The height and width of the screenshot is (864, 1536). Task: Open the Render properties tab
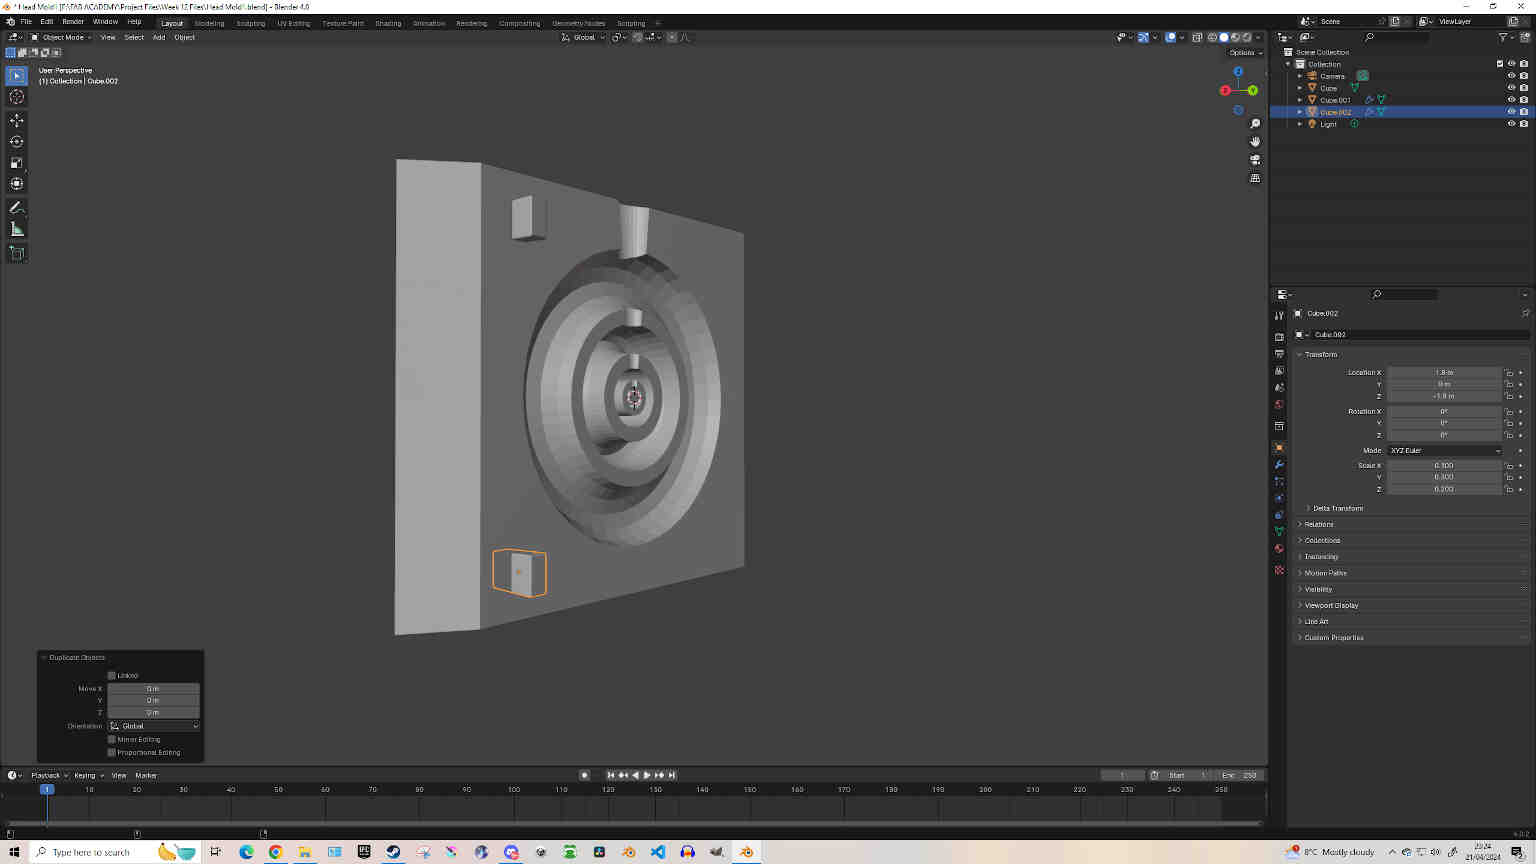1279,337
